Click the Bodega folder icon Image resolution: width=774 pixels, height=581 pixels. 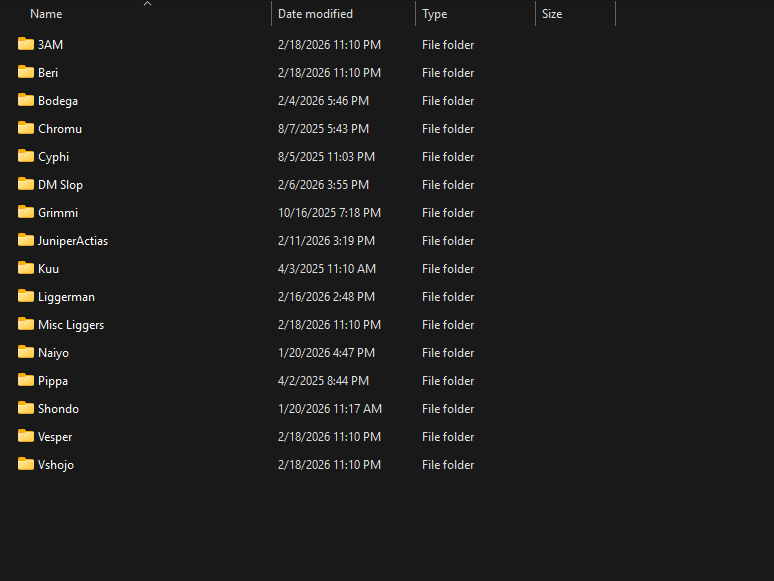click(26, 100)
